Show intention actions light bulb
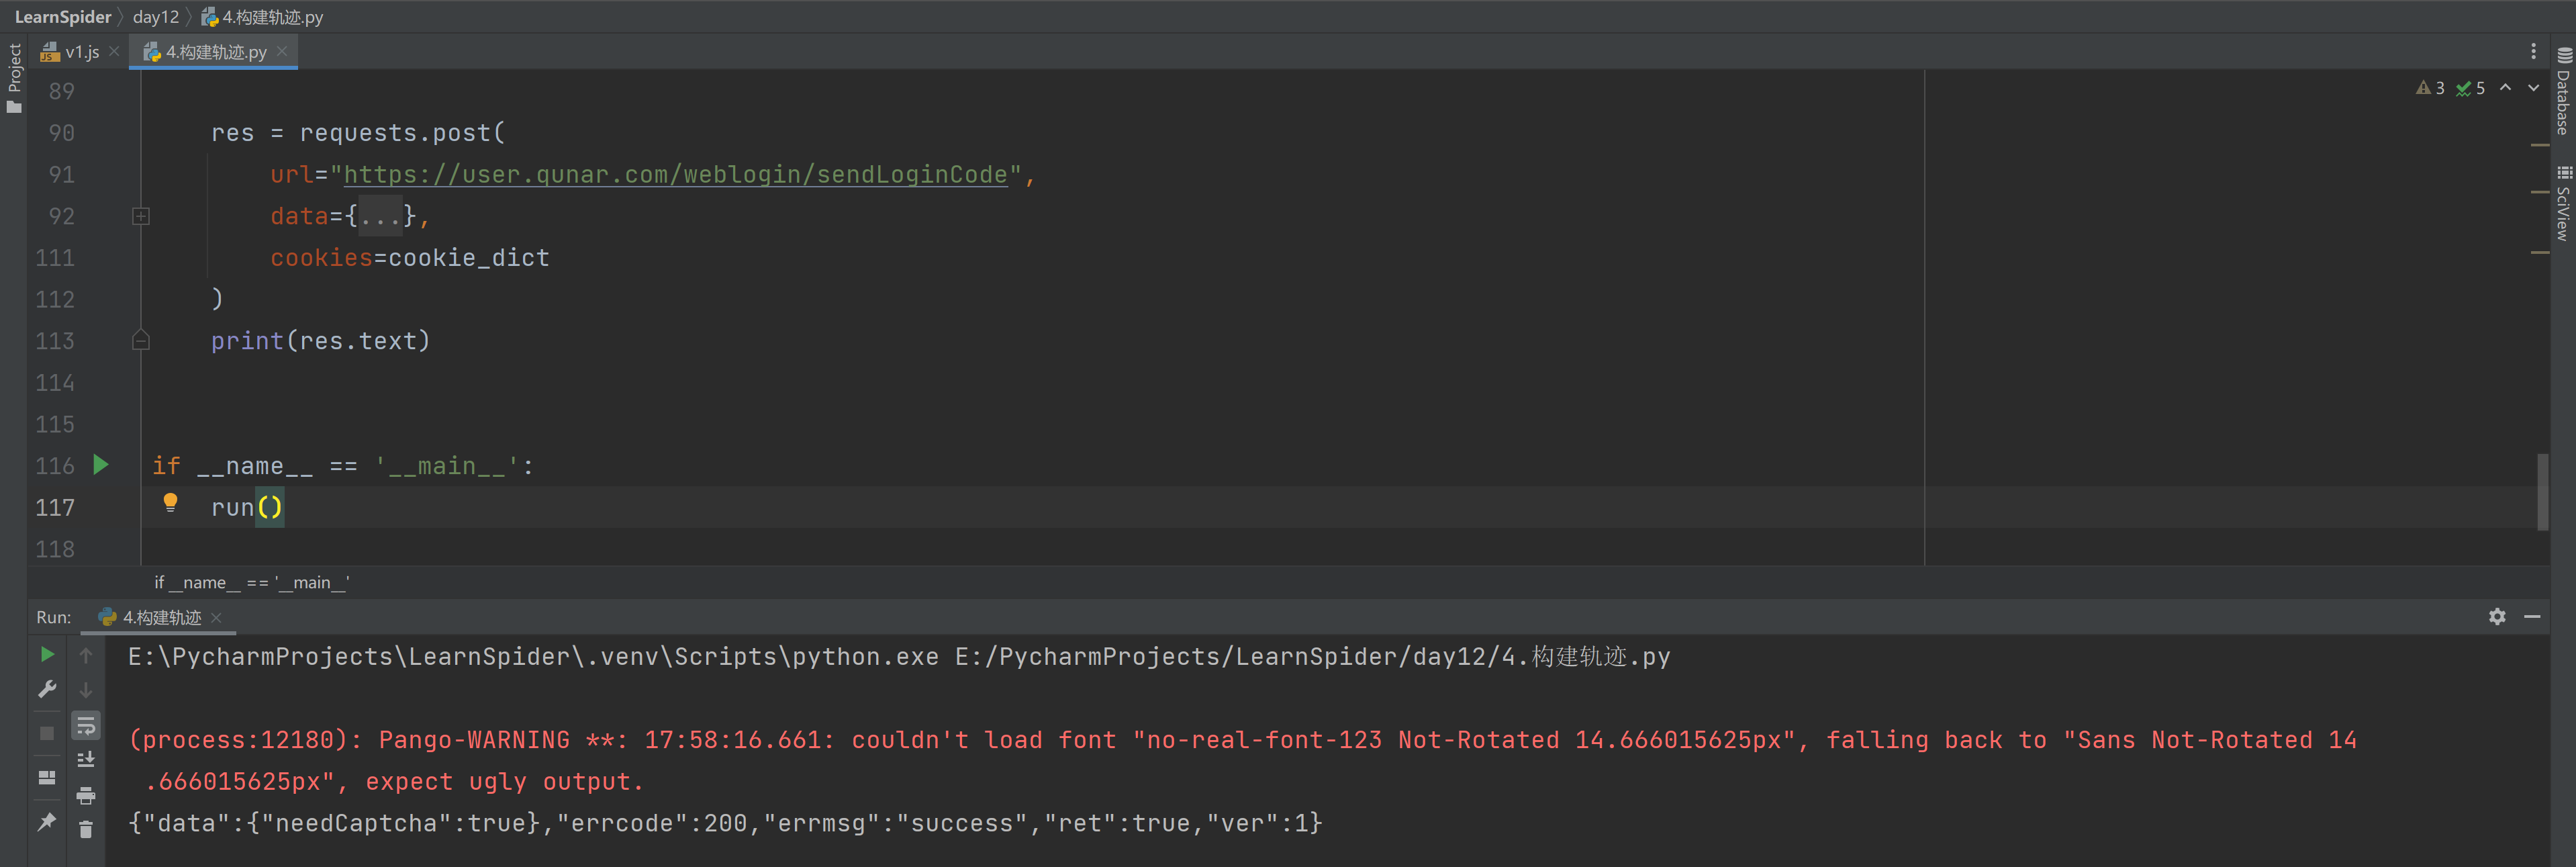Image resolution: width=2576 pixels, height=867 pixels. (170, 502)
